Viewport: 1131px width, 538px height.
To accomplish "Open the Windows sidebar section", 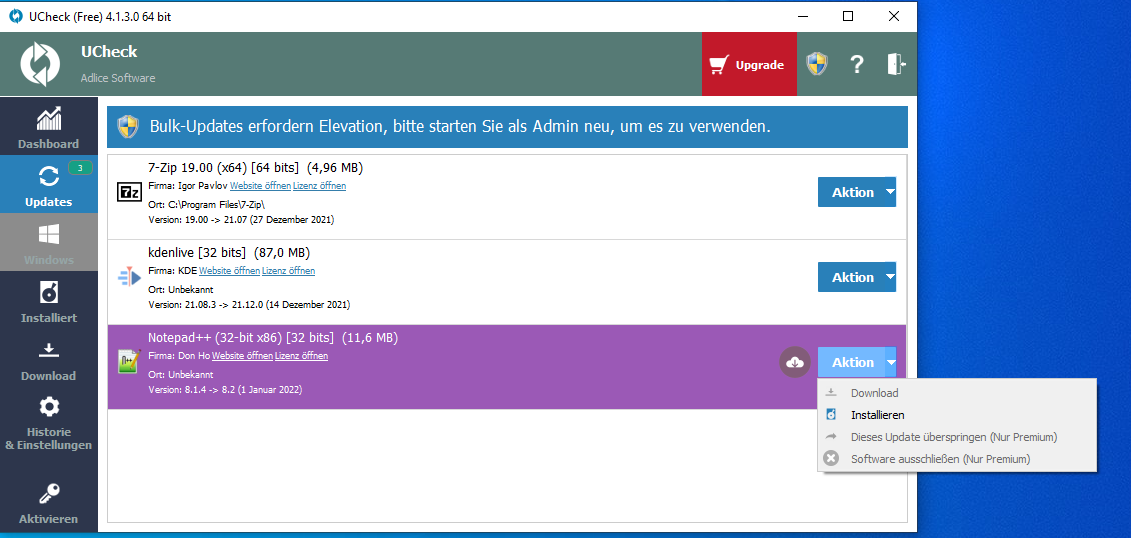I will point(48,242).
